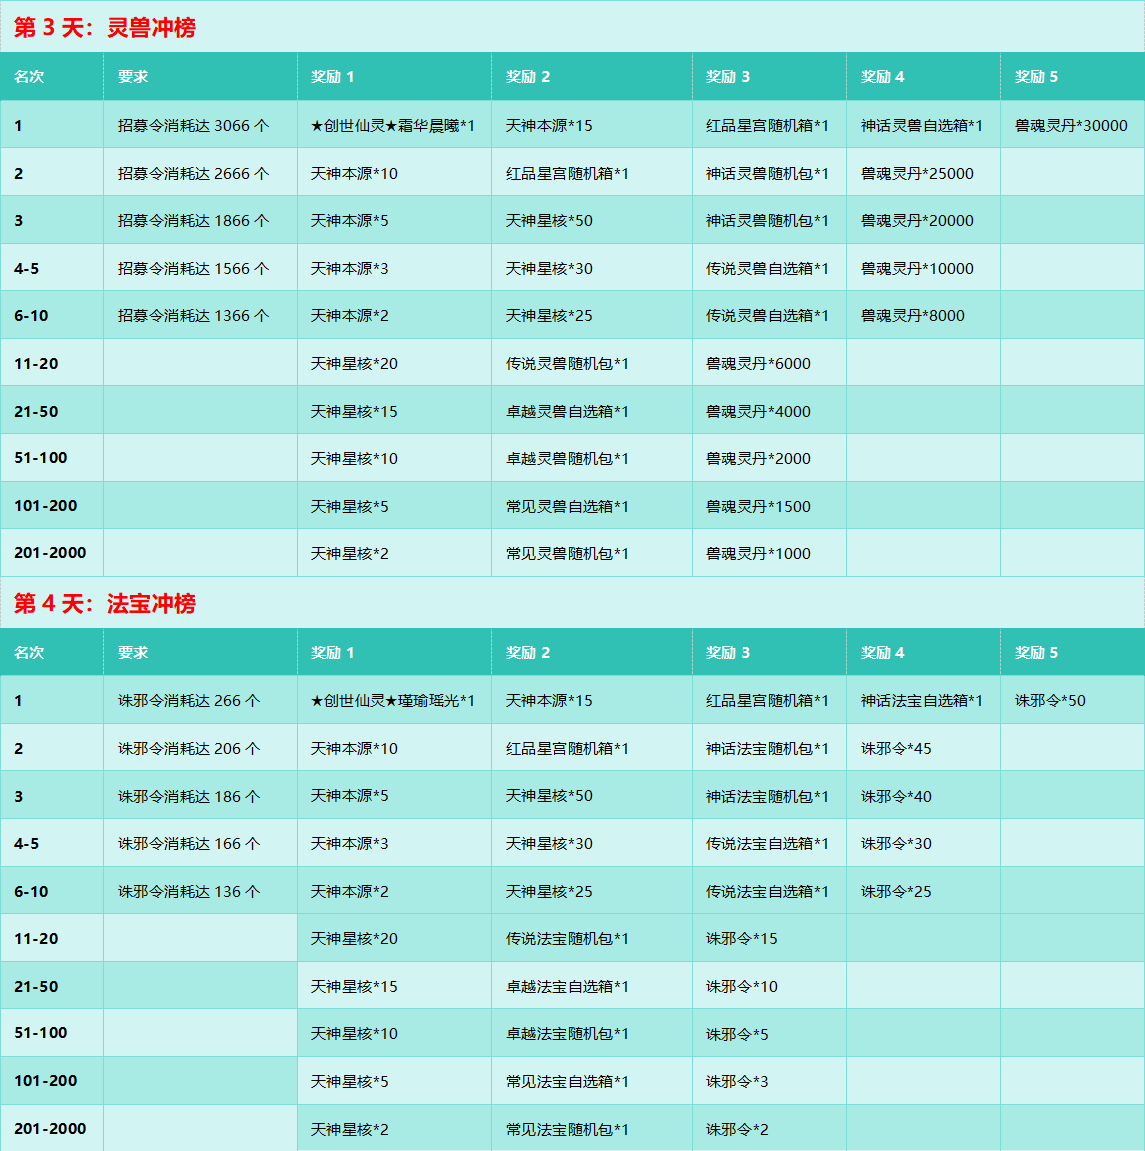Select reward 常见法宝自选箱*1
This screenshot has height=1151, width=1145.
[567, 1081]
